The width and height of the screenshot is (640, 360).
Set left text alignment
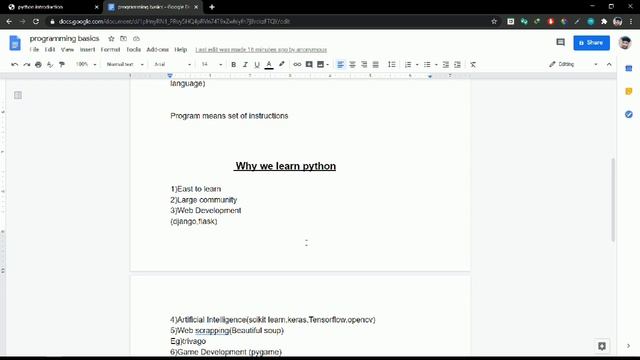point(340,64)
